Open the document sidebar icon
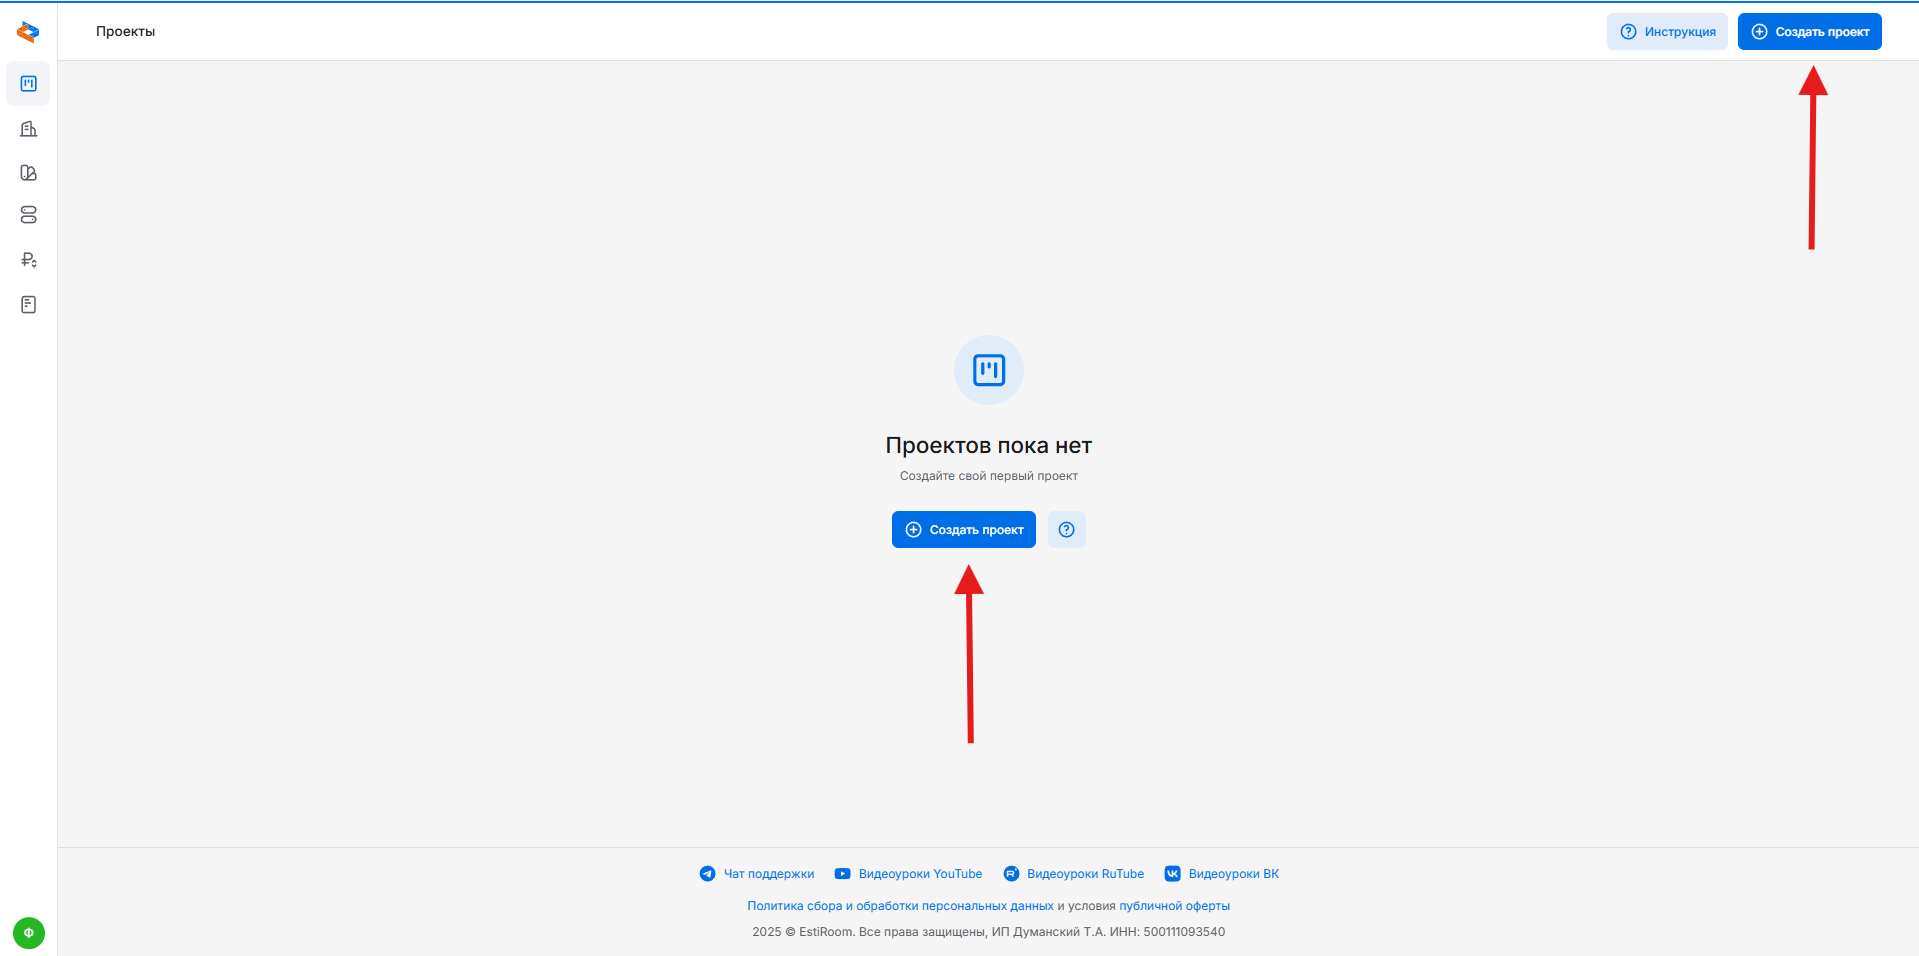The width and height of the screenshot is (1919, 956). pyautogui.click(x=28, y=305)
